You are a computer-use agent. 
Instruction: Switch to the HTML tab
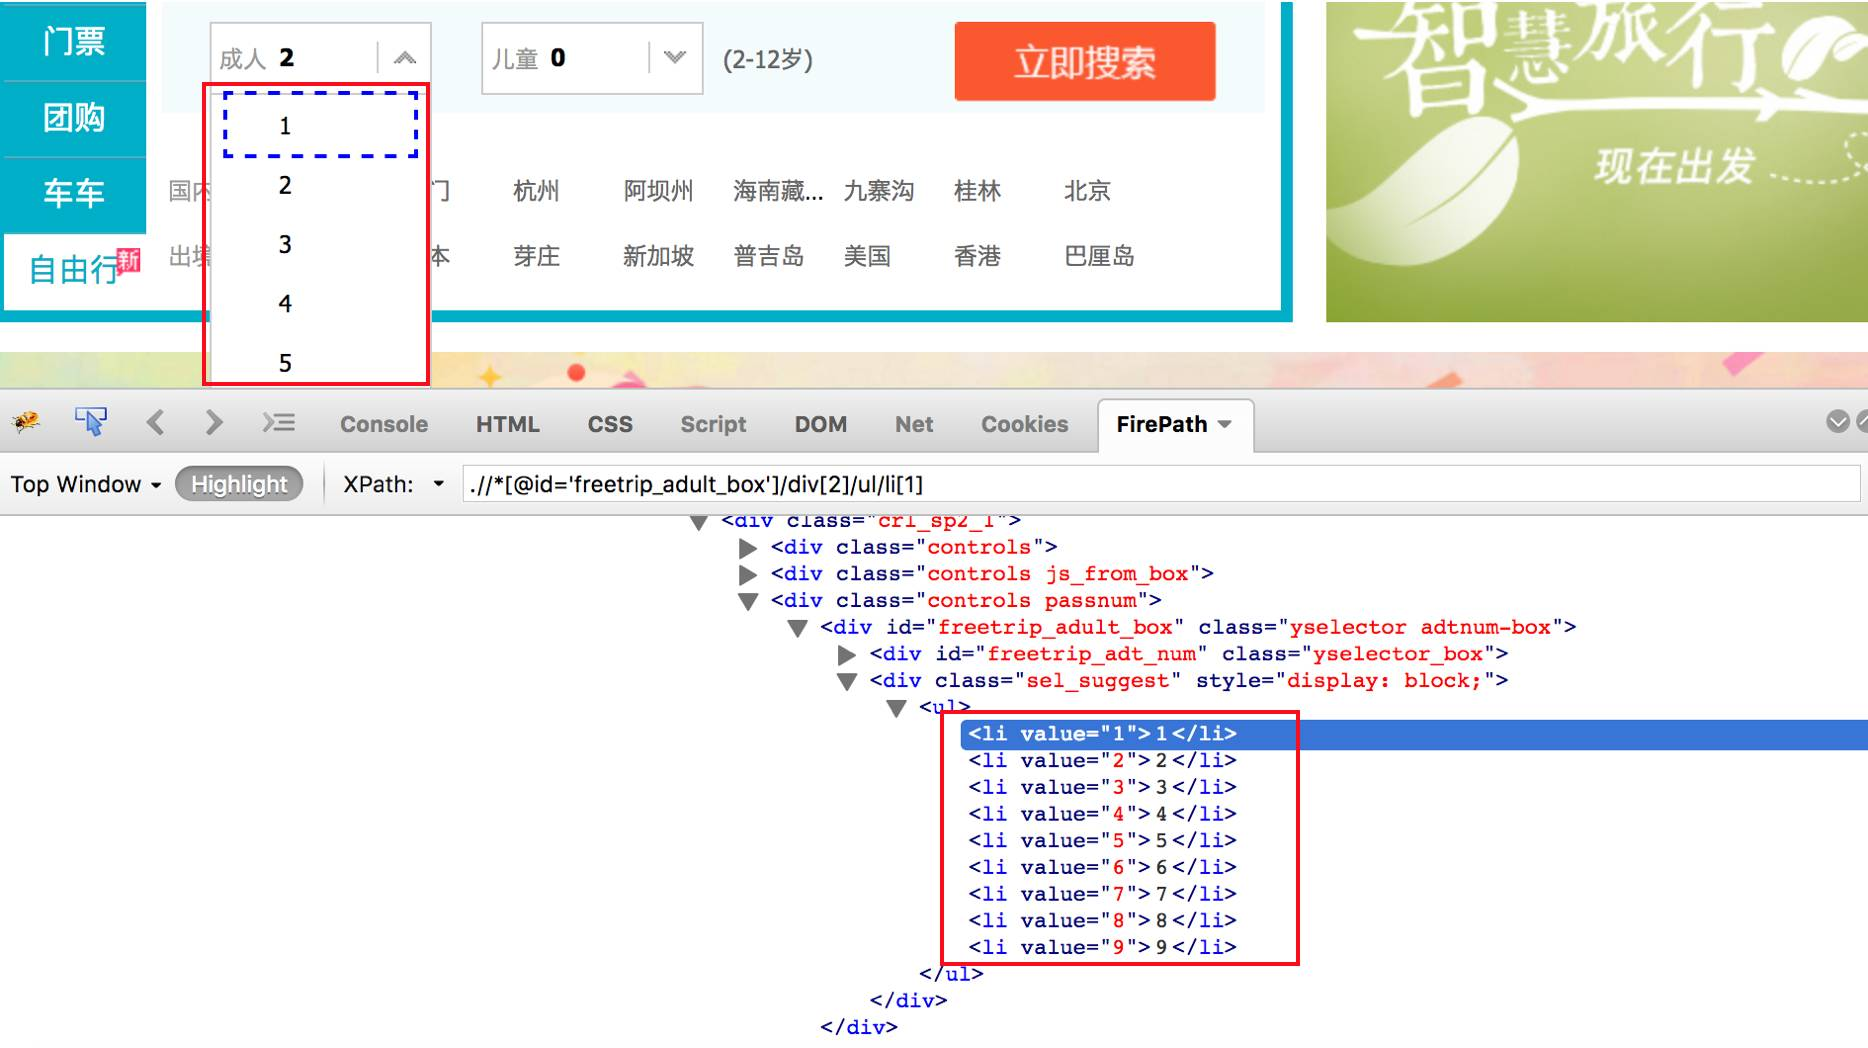click(508, 423)
